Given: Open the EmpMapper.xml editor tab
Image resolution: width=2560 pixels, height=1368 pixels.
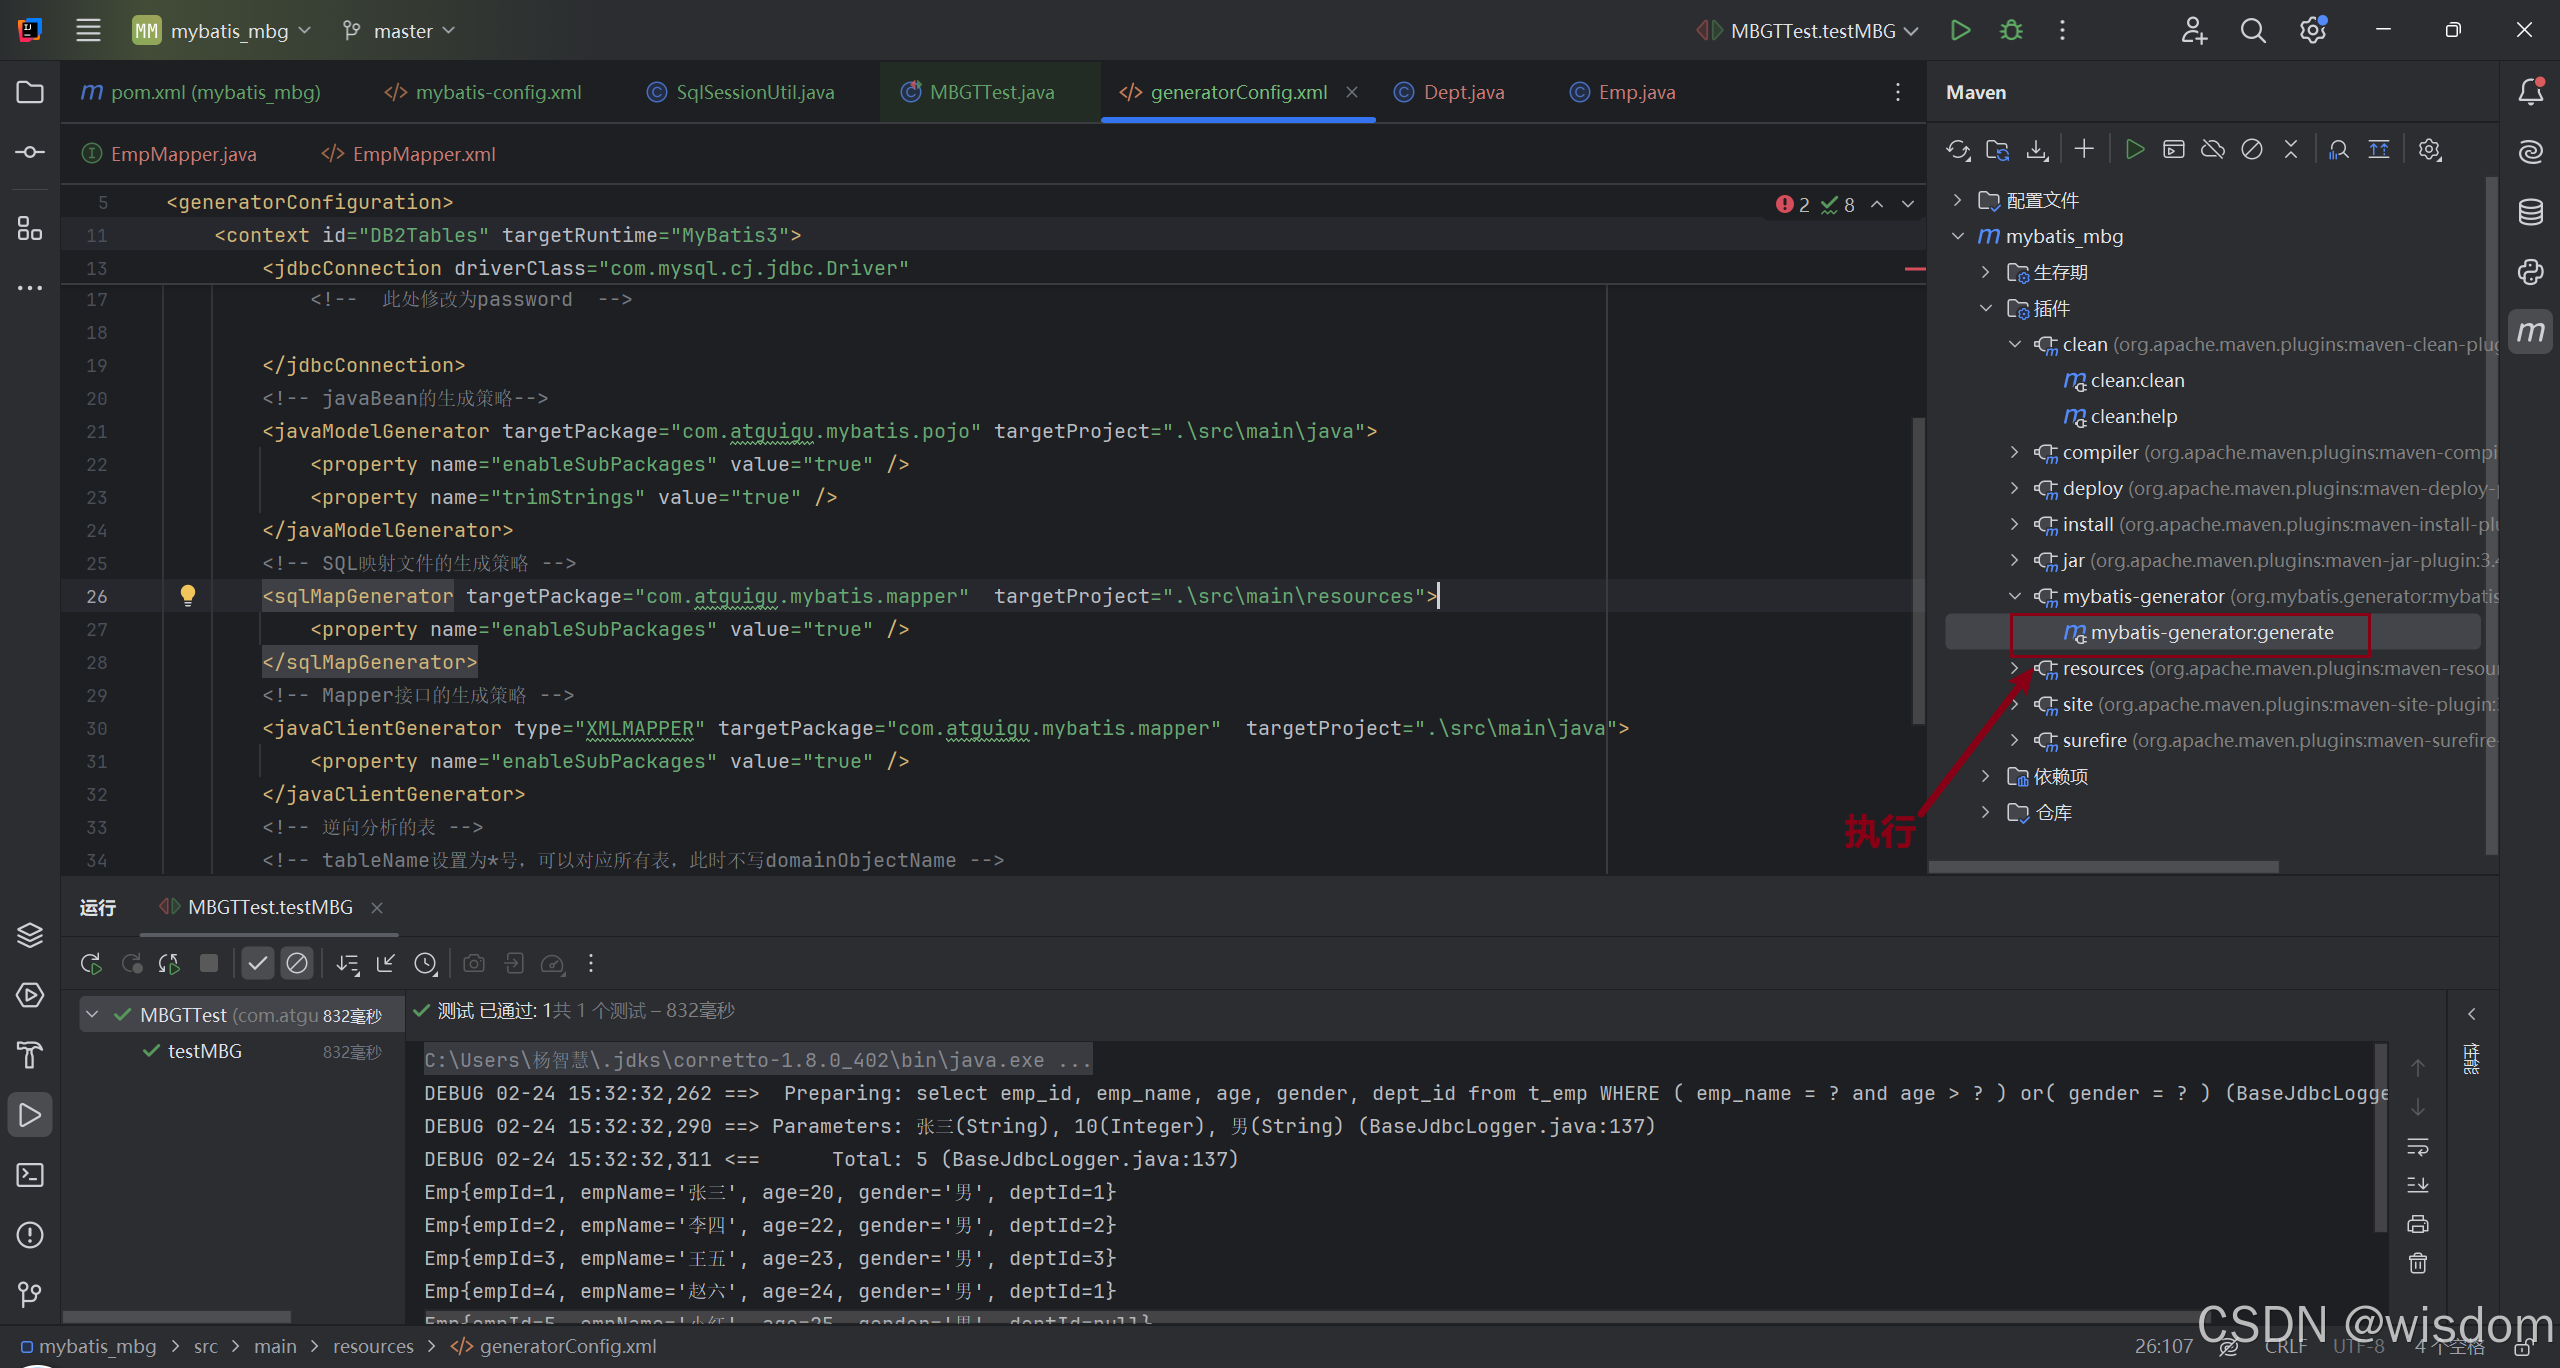Looking at the screenshot, I should click(423, 154).
